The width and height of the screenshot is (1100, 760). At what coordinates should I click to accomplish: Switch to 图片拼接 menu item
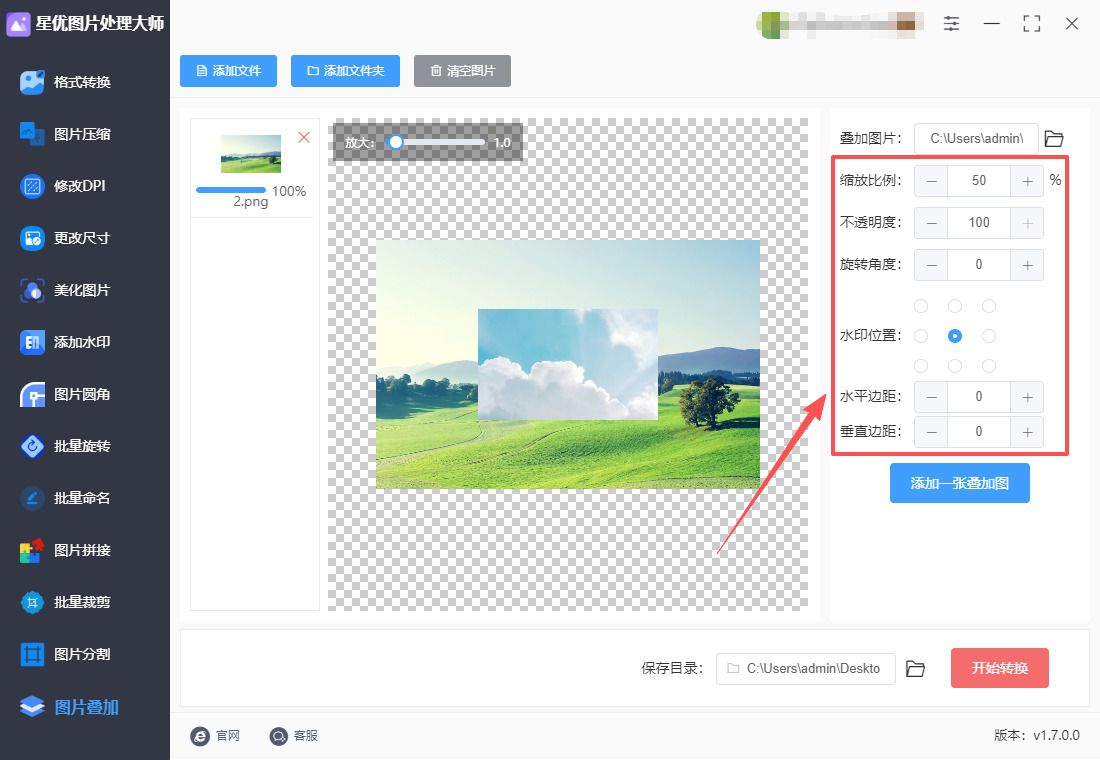point(85,550)
